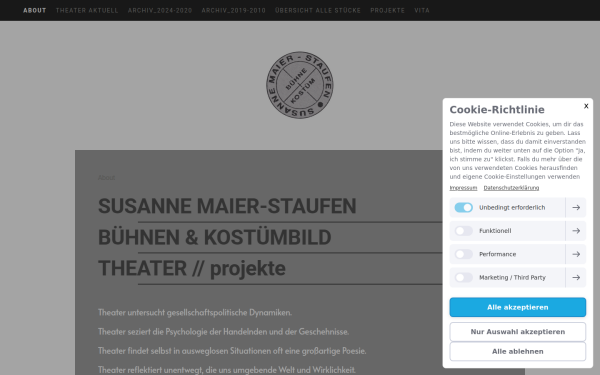This screenshot has height=375, width=600.
Task: Enable the Funktionell cookies switch
Action: 463,231
